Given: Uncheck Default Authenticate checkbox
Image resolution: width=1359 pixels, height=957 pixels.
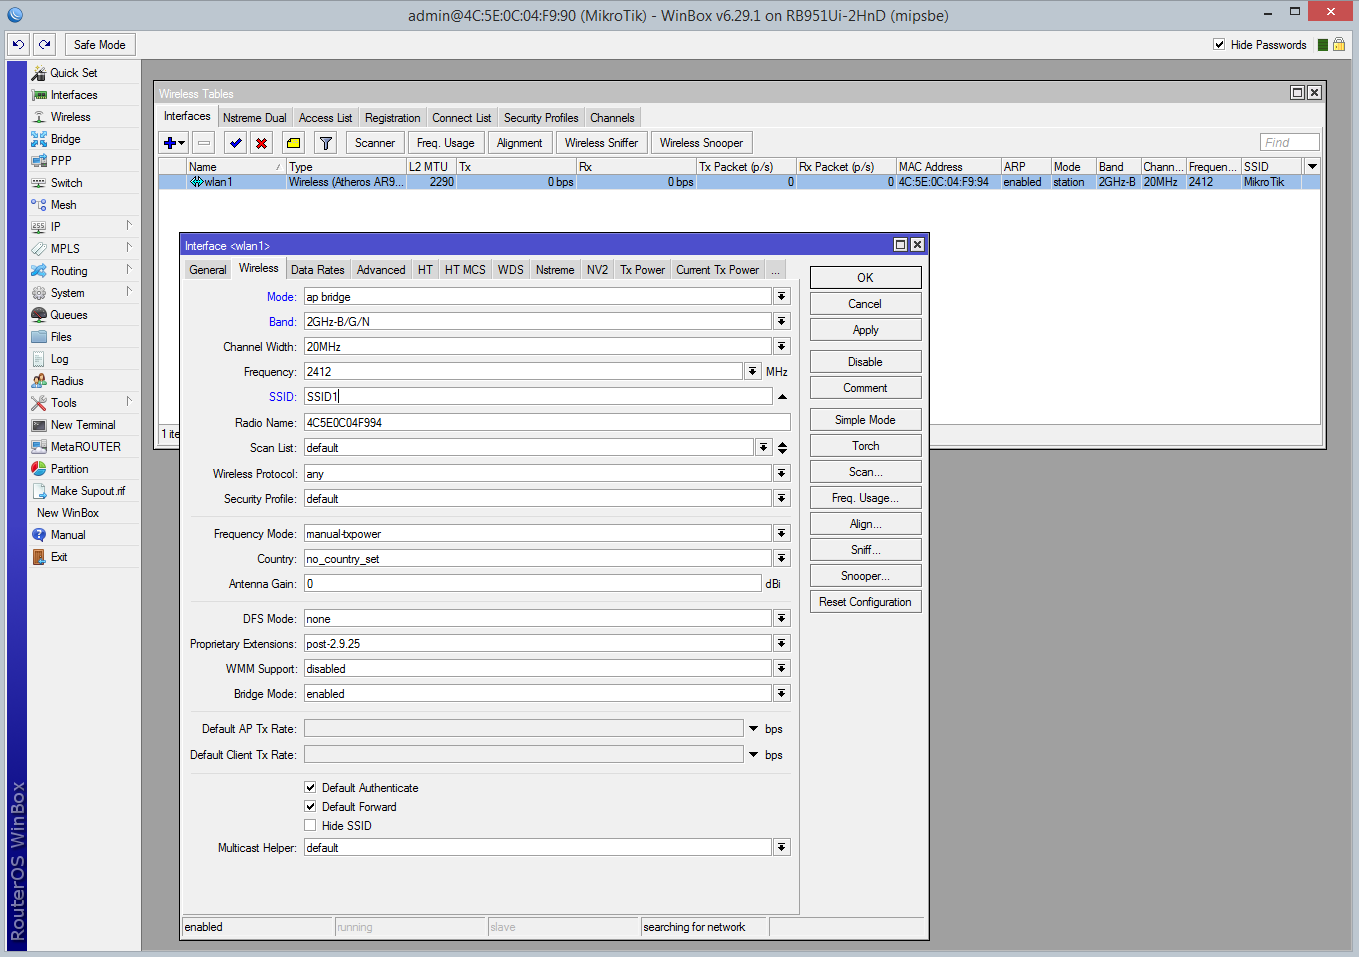Looking at the screenshot, I should (310, 787).
